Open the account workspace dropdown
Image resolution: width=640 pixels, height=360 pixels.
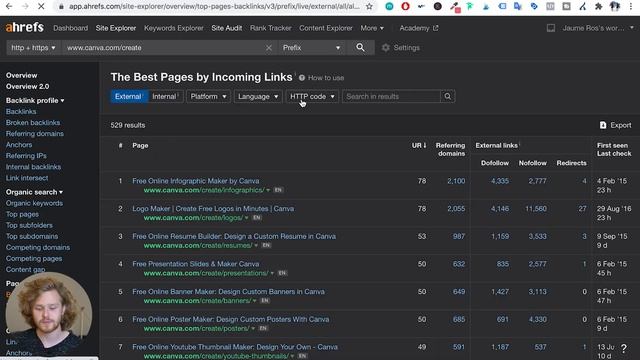pos(598,28)
